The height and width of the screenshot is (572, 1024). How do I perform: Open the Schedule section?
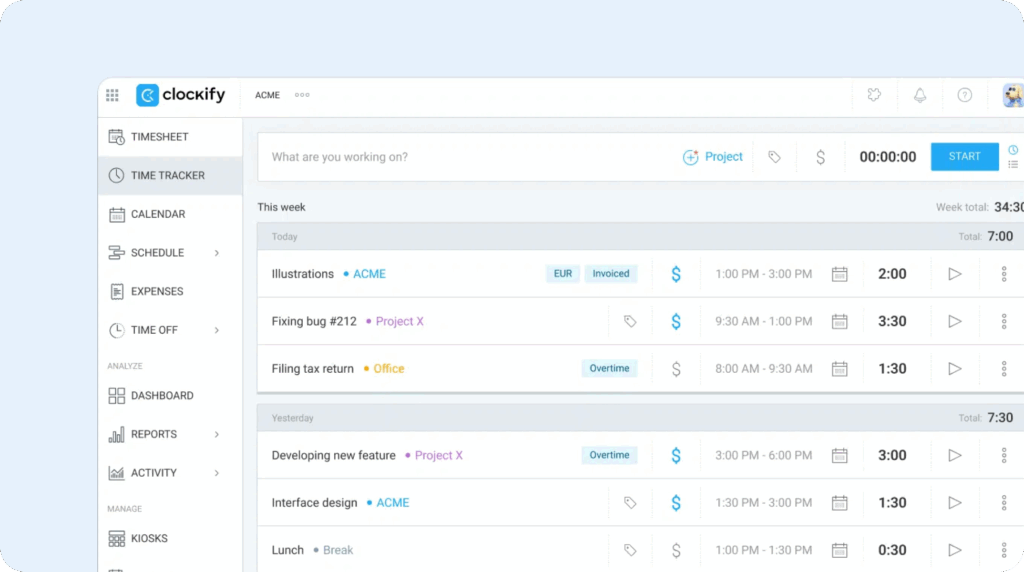(x=157, y=253)
